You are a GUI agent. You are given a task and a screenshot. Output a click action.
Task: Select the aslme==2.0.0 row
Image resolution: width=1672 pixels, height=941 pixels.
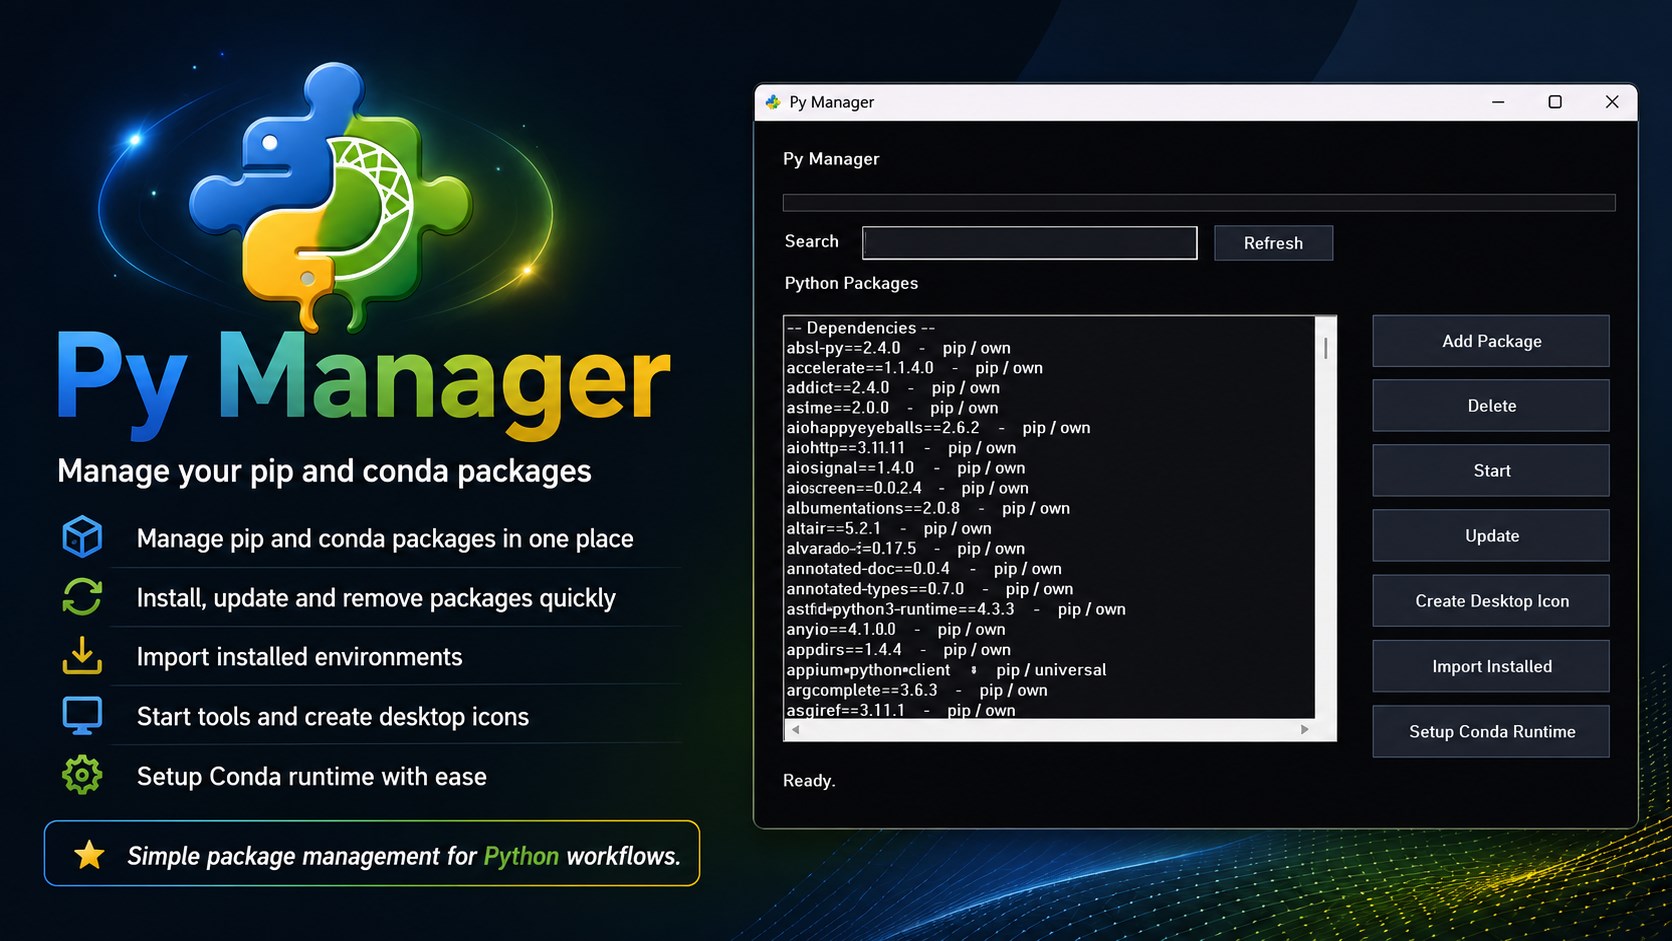coord(1049,408)
